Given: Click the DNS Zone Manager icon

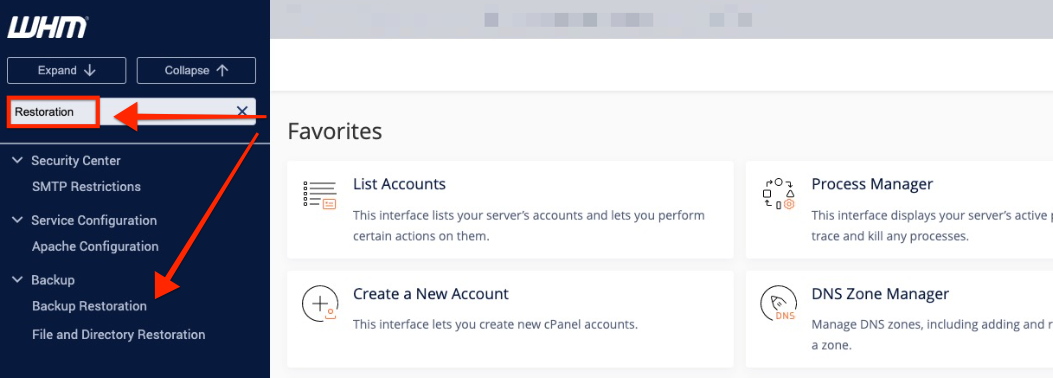Looking at the screenshot, I should pos(778,305).
